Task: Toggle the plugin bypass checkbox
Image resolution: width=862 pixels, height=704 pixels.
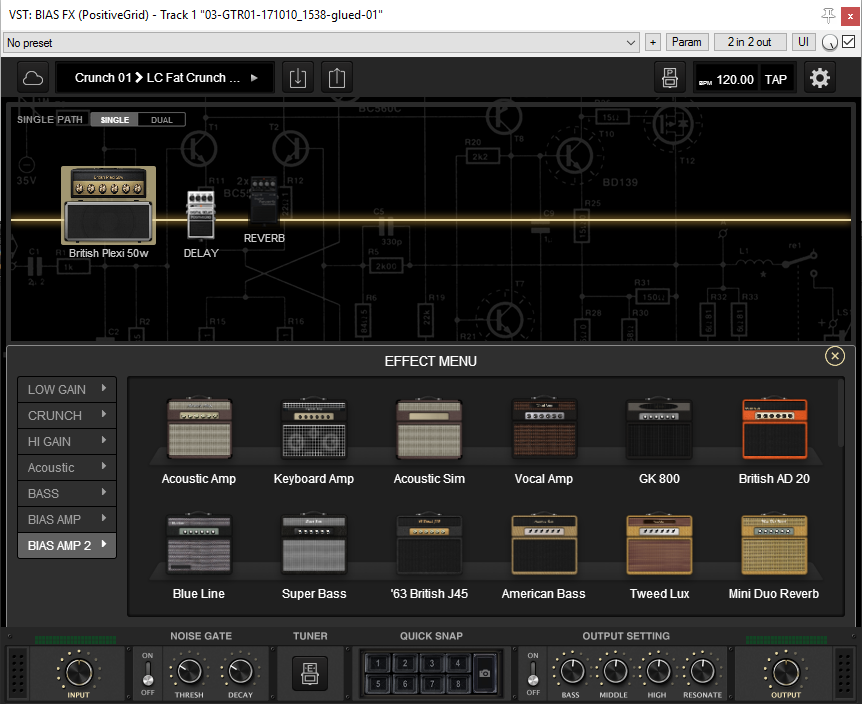Action: pyautogui.click(x=849, y=42)
